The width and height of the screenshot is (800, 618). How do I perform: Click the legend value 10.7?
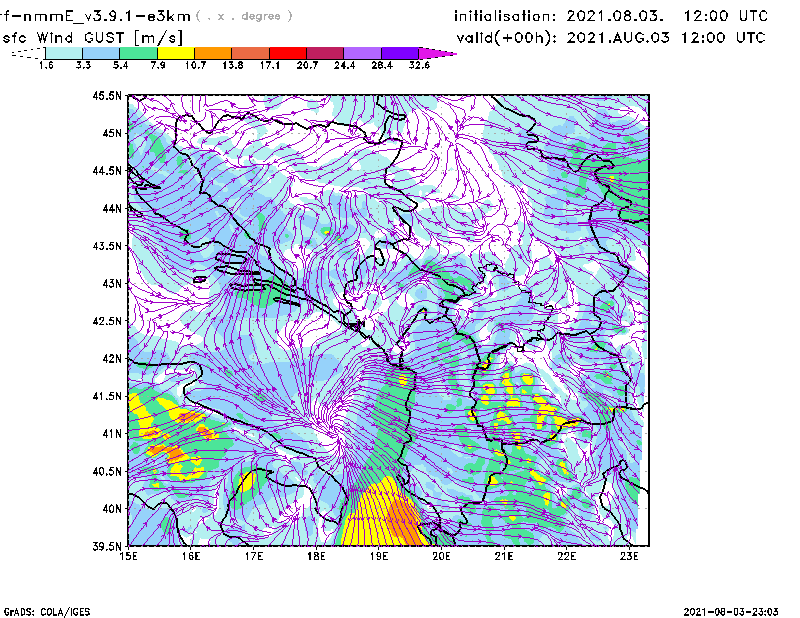point(195,65)
